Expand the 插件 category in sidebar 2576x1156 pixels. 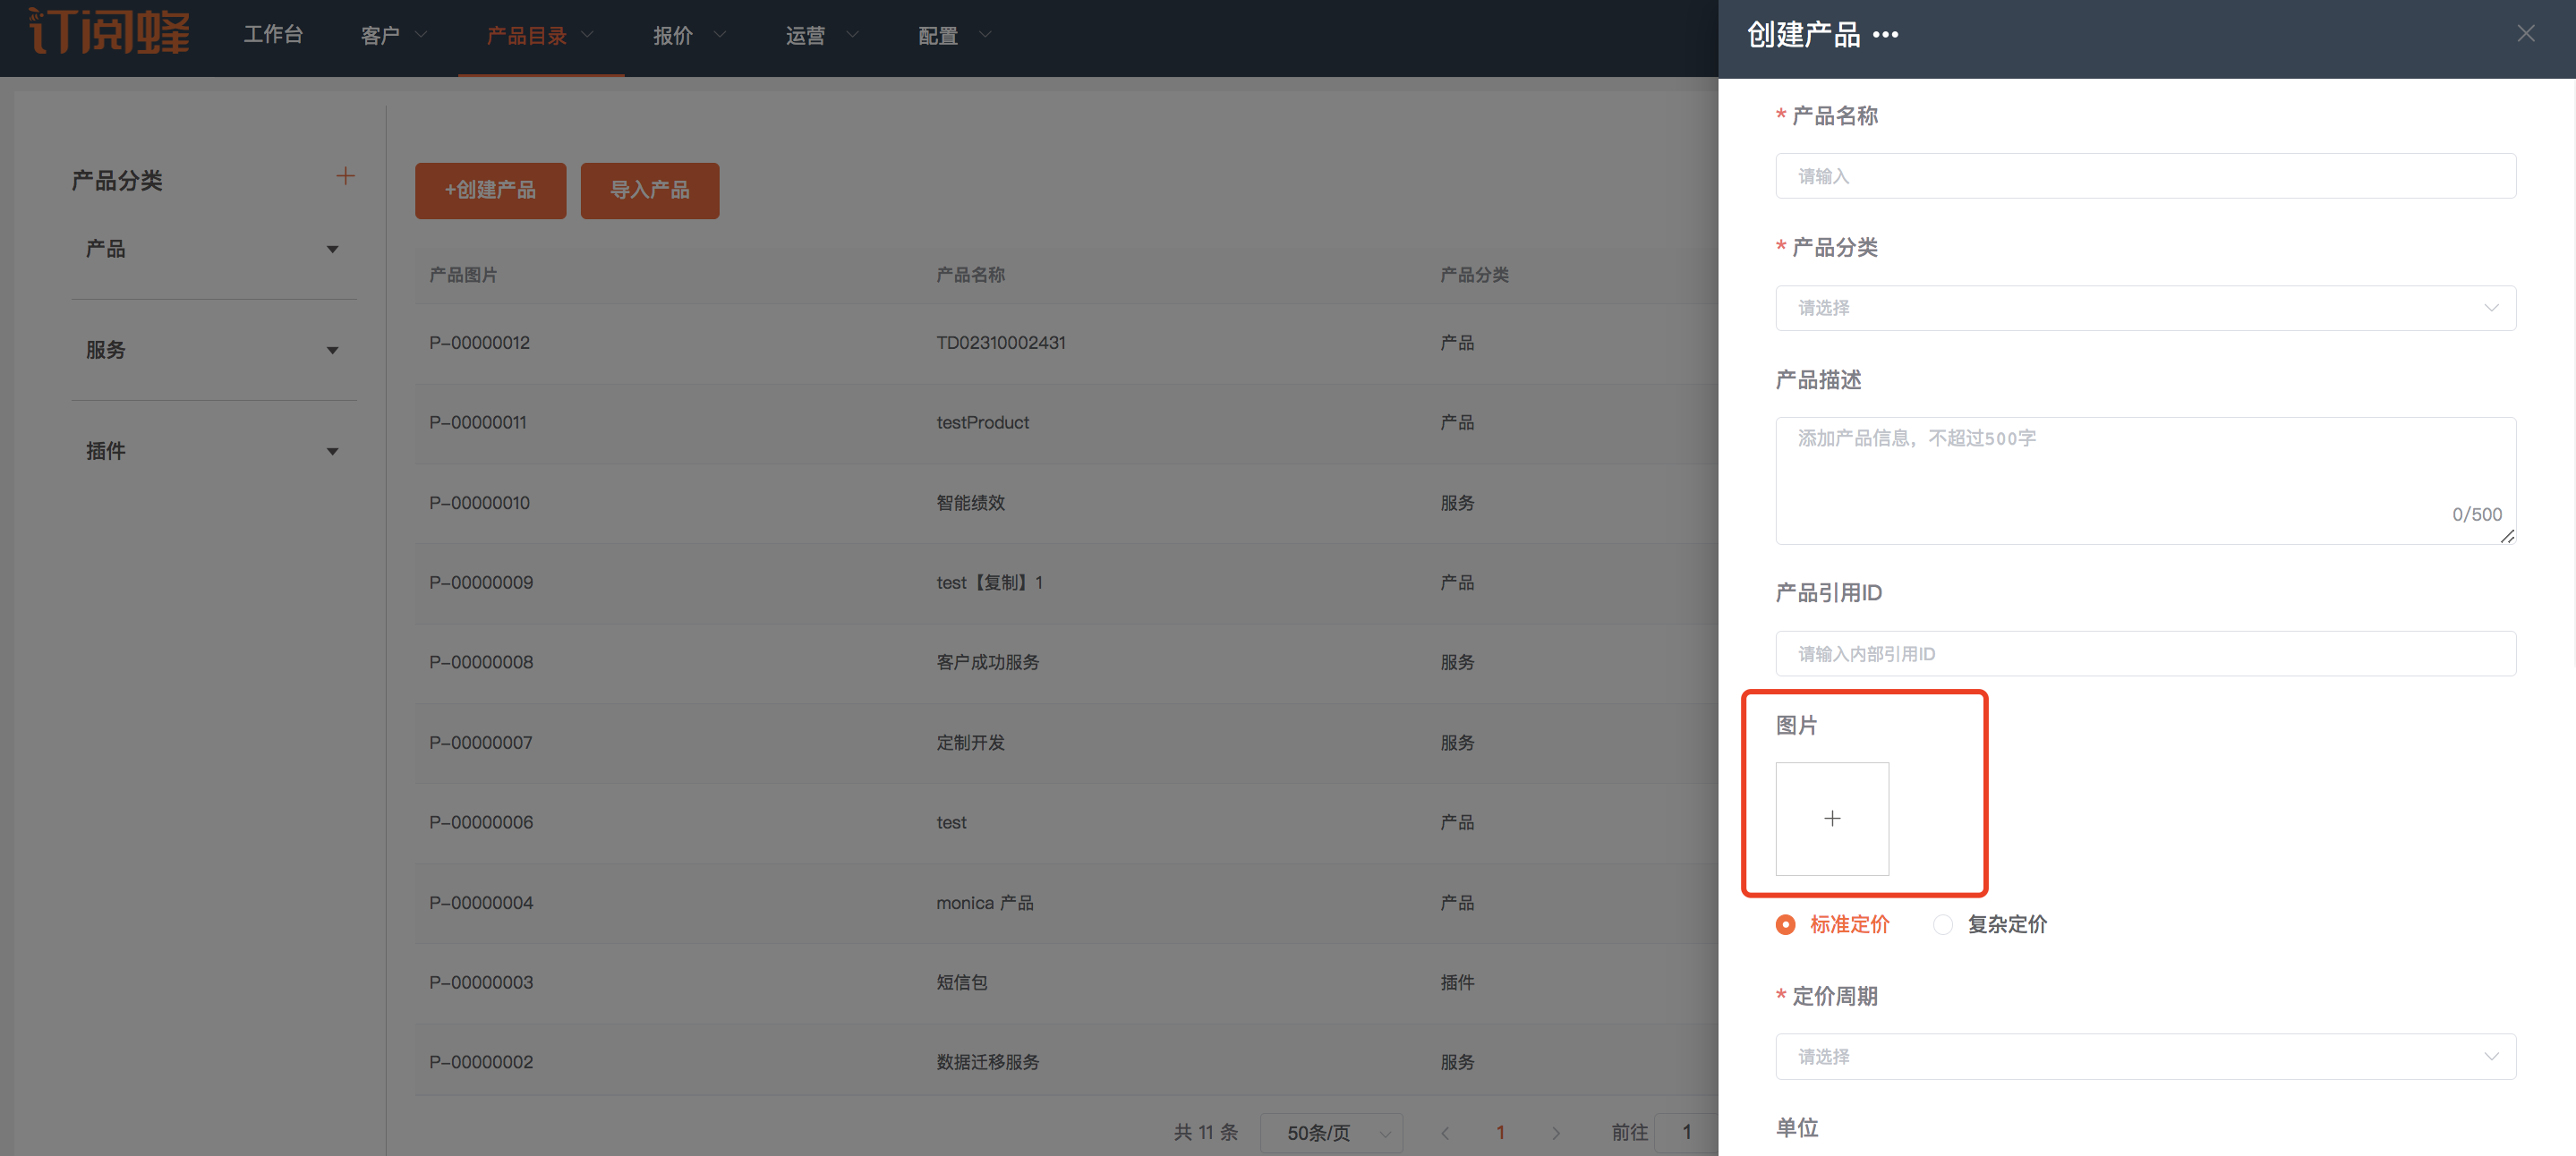[332, 451]
